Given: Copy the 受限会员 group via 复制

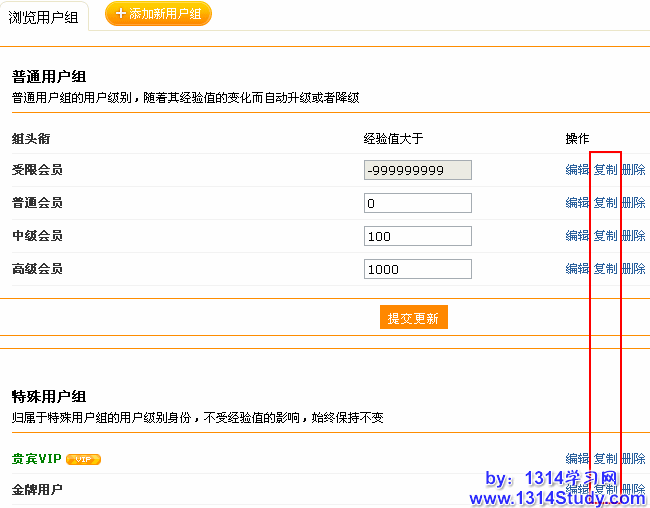Looking at the screenshot, I should 605,170.
